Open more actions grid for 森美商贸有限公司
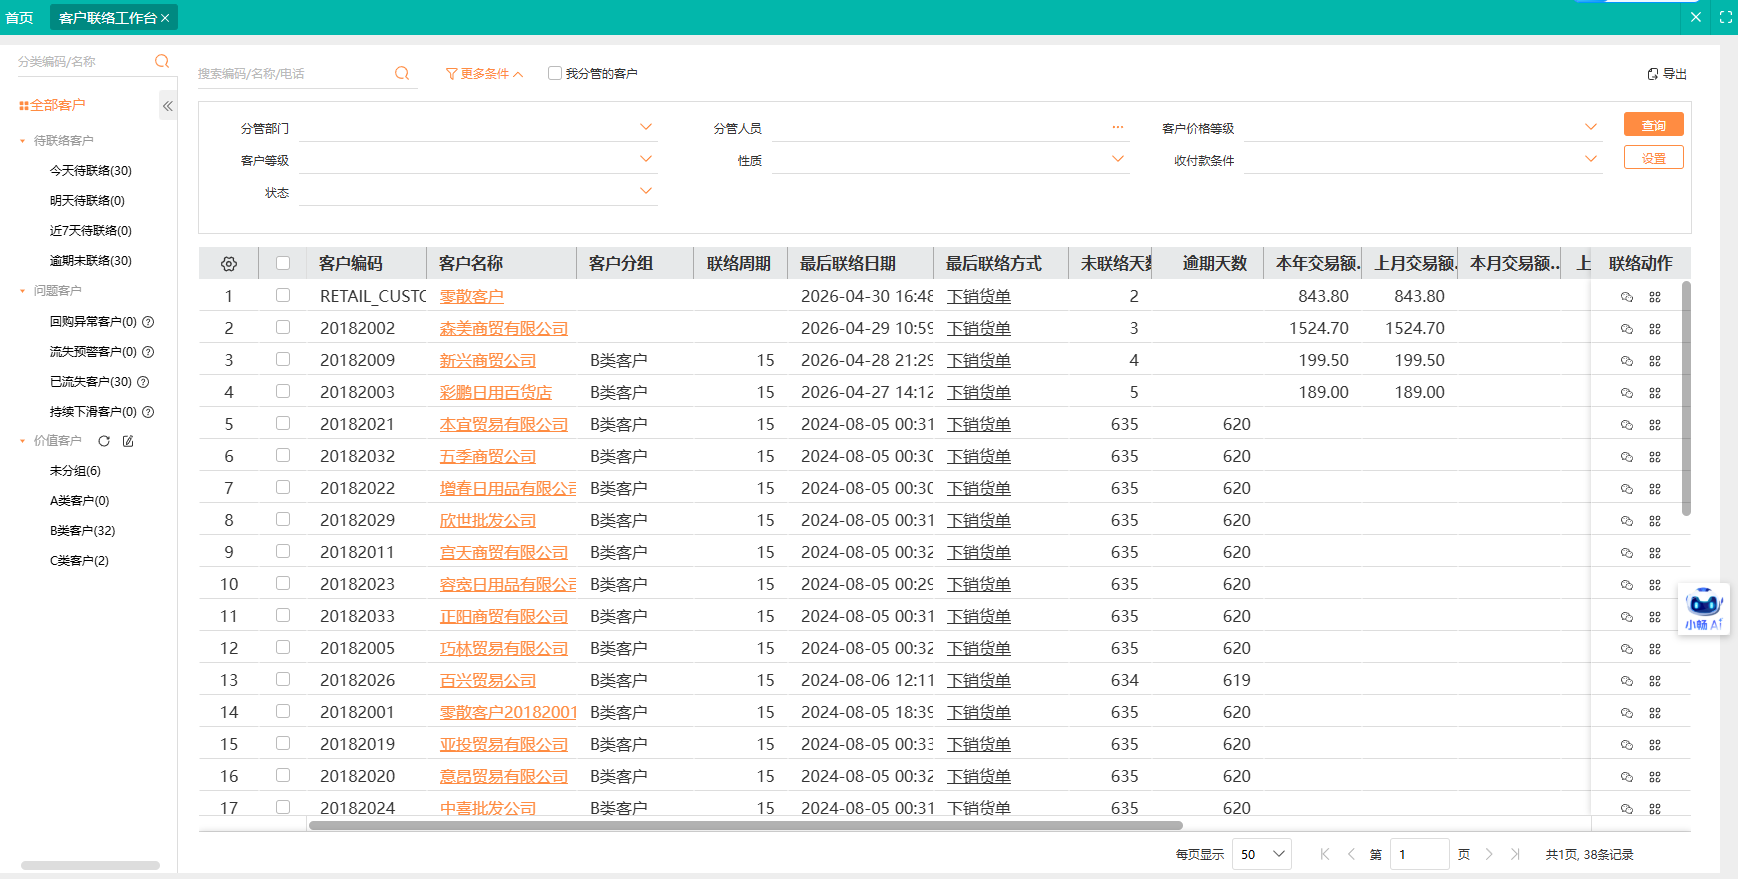Viewport: 1738px width, 879px height. click(1655, 329)
